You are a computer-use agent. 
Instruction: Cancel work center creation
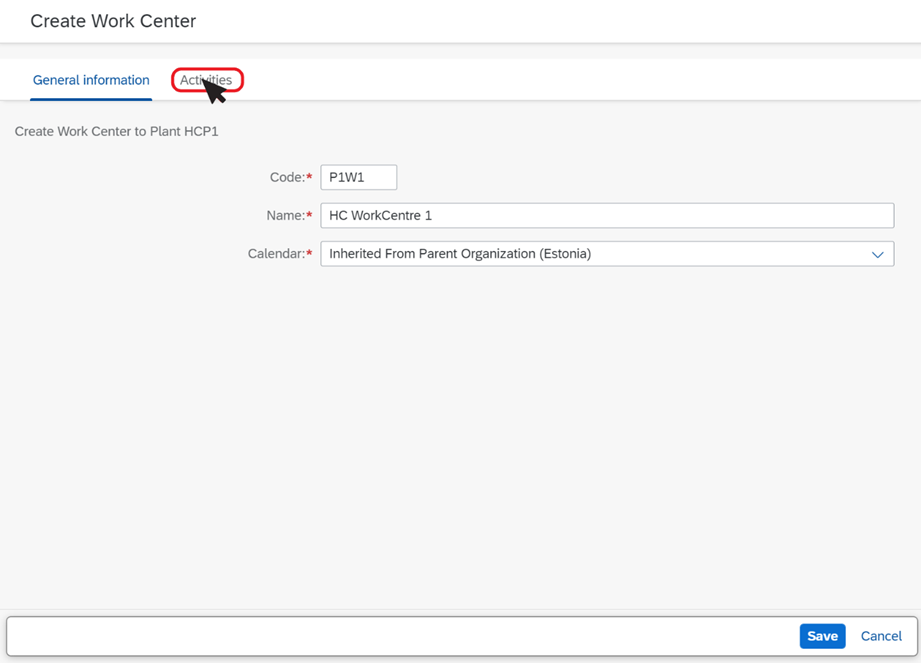coord(881,636)
